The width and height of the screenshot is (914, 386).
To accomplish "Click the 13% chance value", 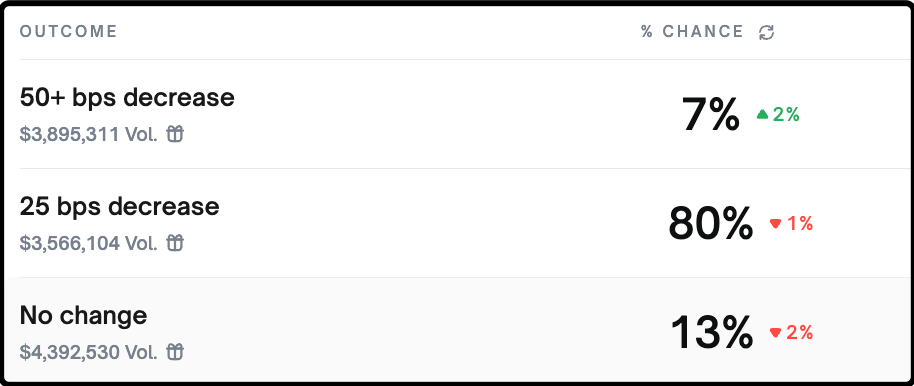I will (x=712, y=333).
